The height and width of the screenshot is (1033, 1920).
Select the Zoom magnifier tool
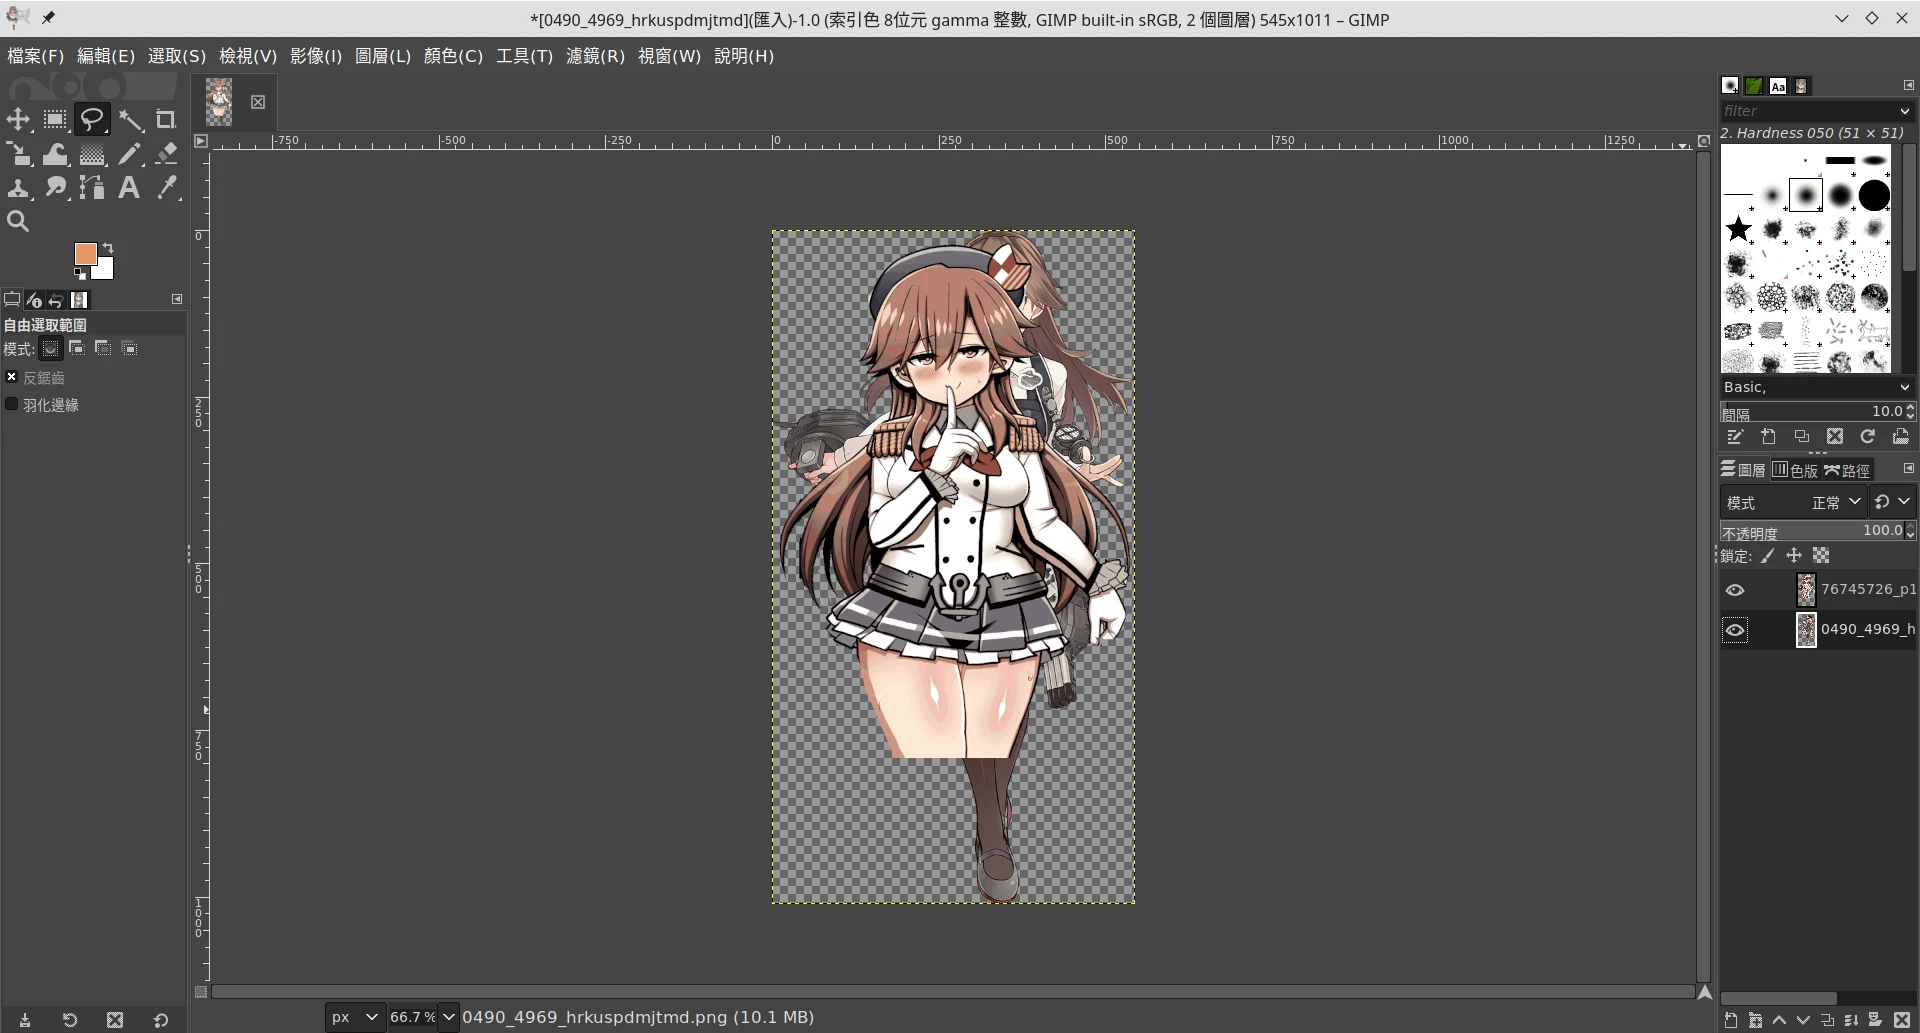pyautogui.click(x=18, y=222)
